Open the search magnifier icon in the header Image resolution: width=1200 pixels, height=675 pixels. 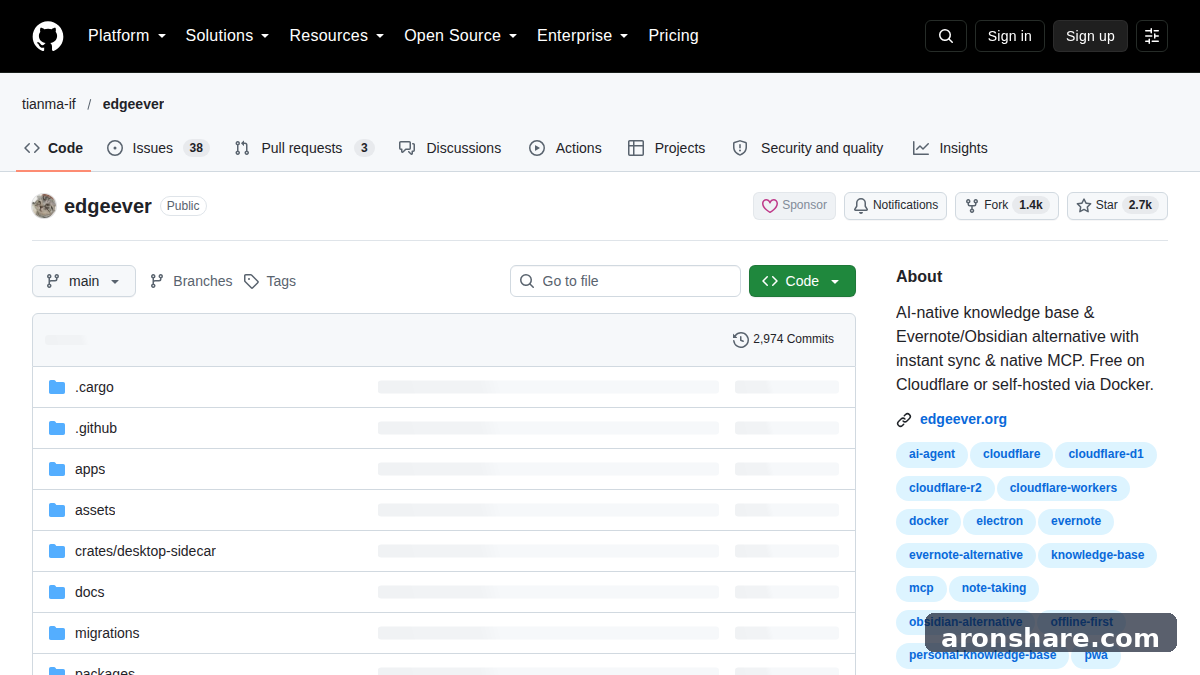point(946,36)
